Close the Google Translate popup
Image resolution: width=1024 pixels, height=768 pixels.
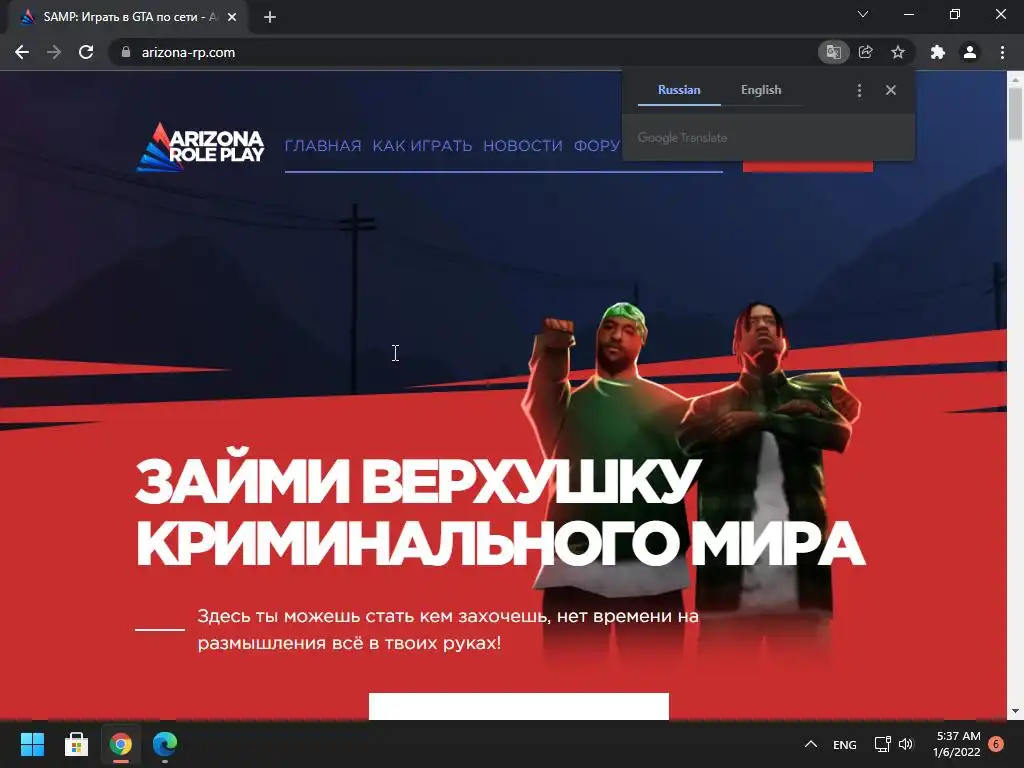click(891, 90)
